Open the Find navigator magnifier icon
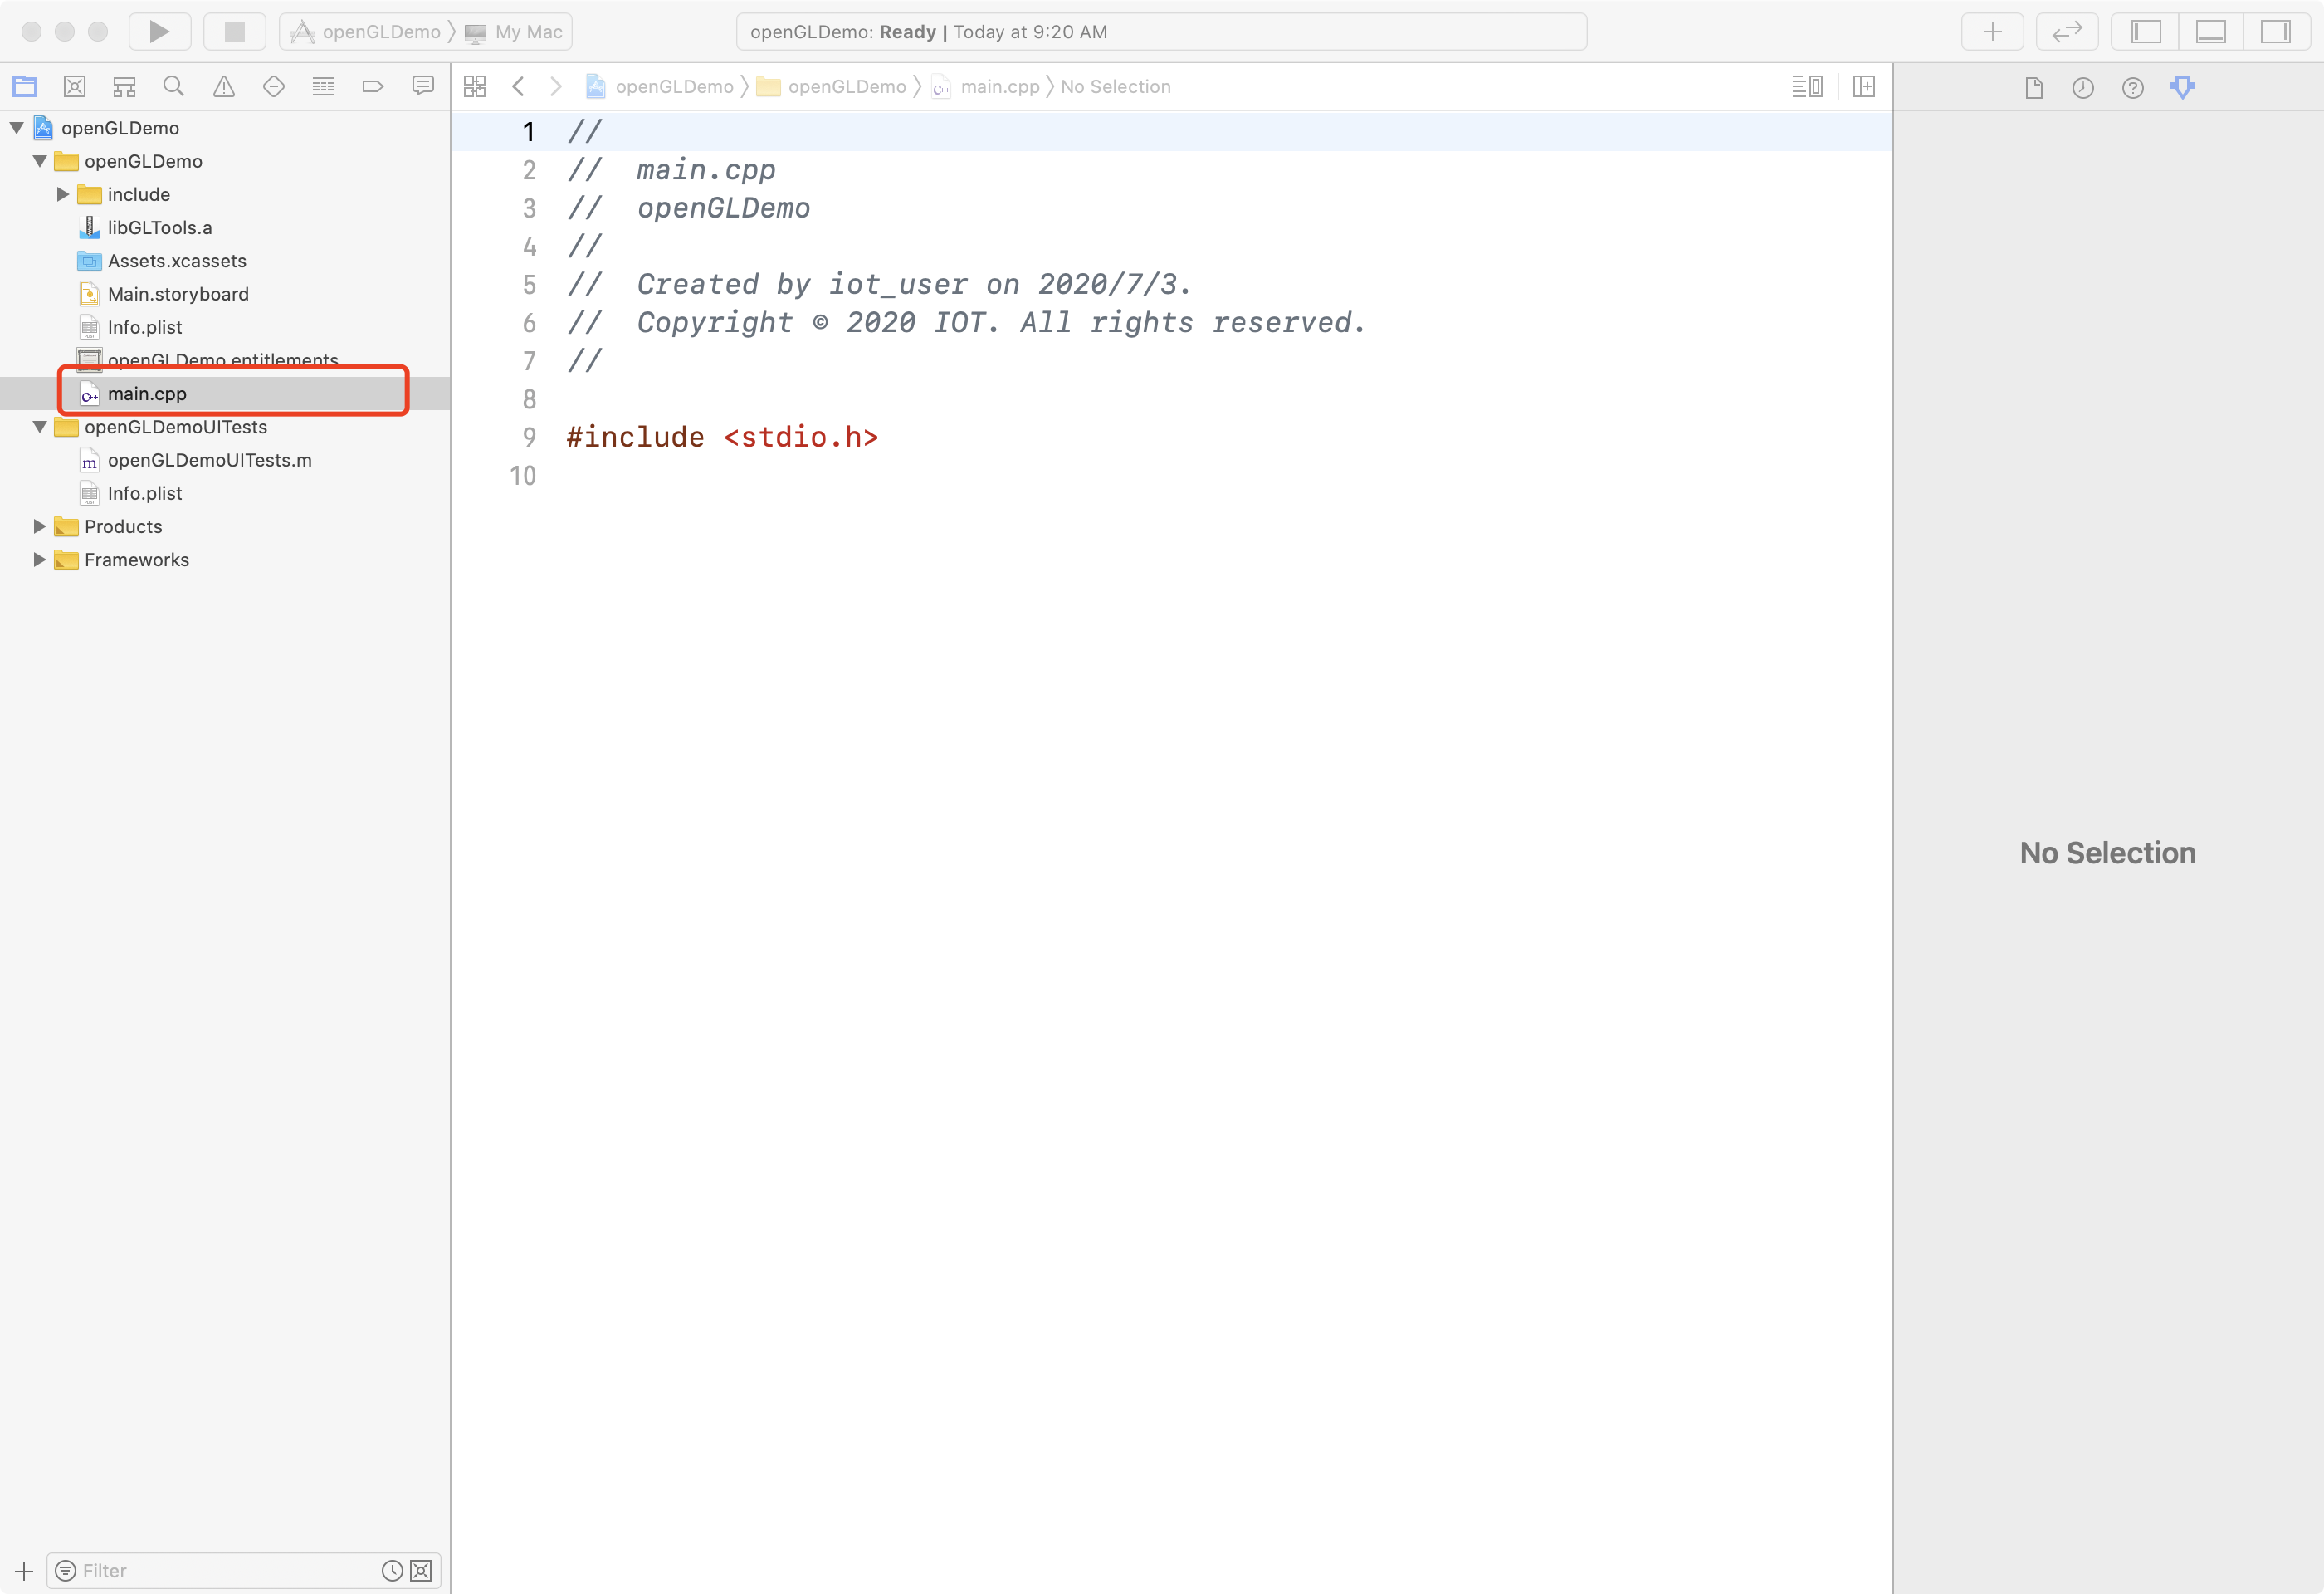Viewport: 2324px width, 1594px height. 173,87
